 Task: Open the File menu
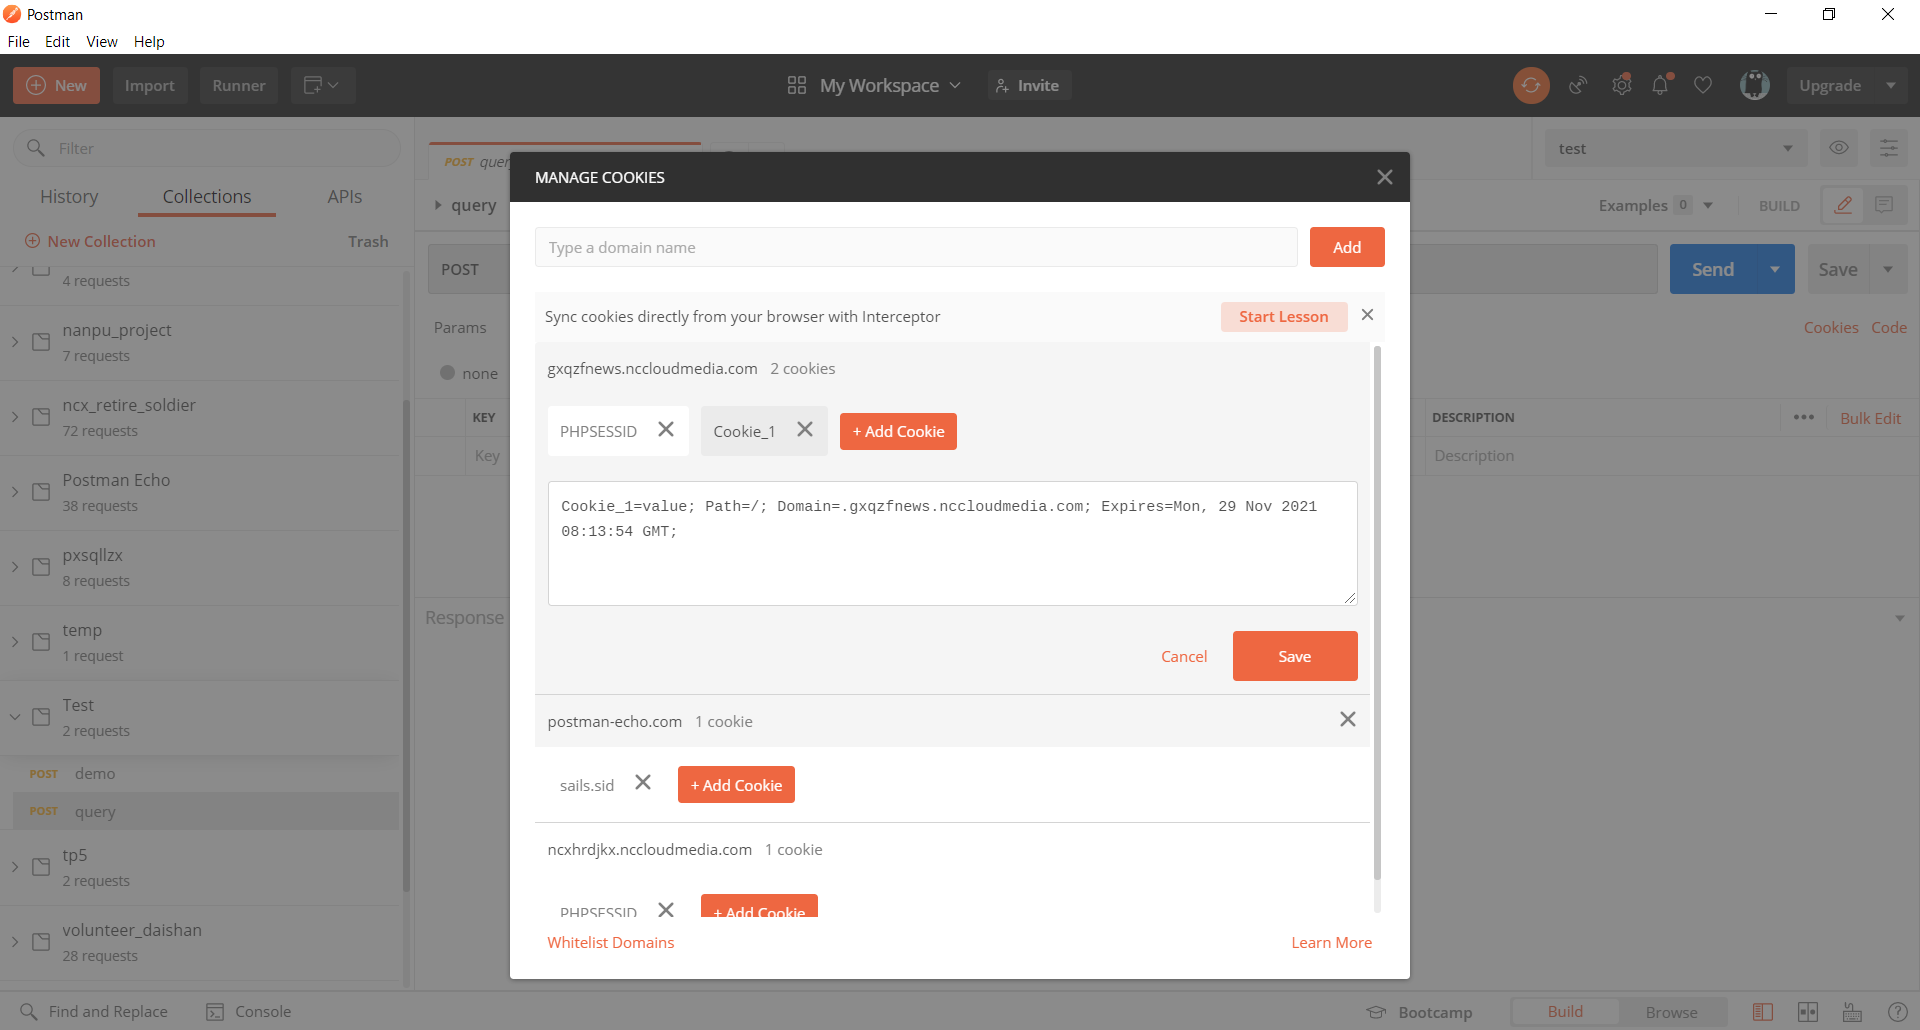[19, 41]
